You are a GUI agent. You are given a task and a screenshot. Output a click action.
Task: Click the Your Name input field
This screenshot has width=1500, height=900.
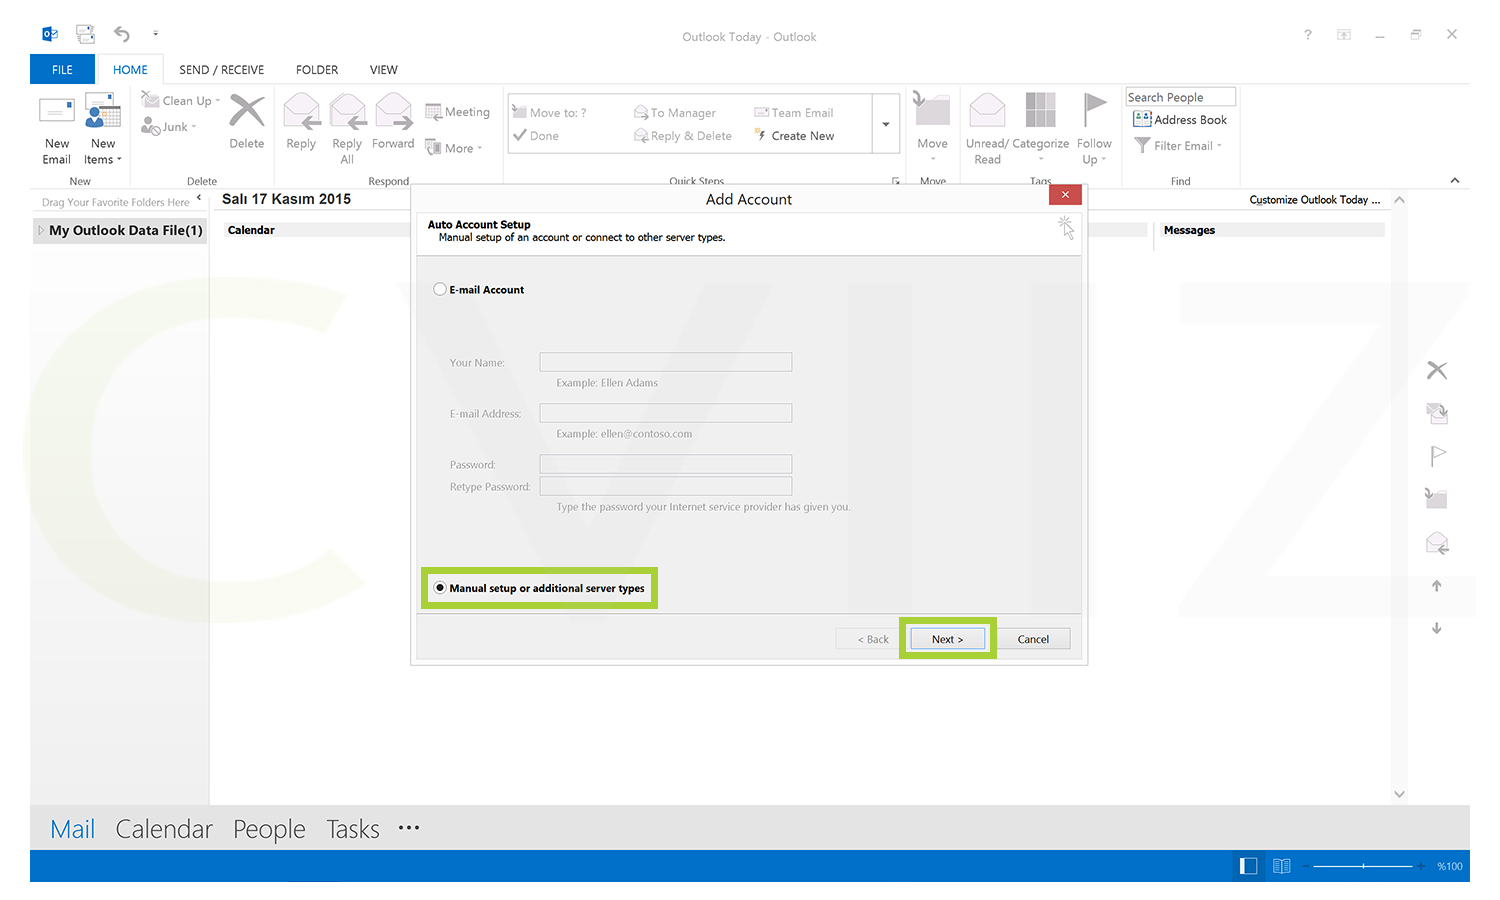point(666,362)
